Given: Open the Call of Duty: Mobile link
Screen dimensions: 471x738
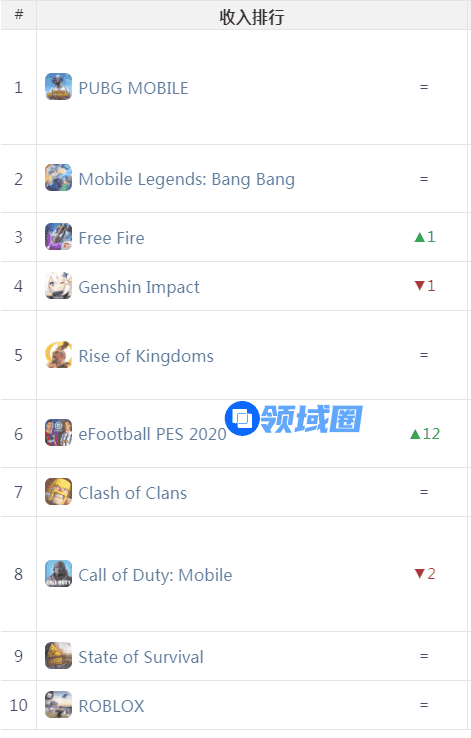Looking at the screenshot, I should 155,575.
